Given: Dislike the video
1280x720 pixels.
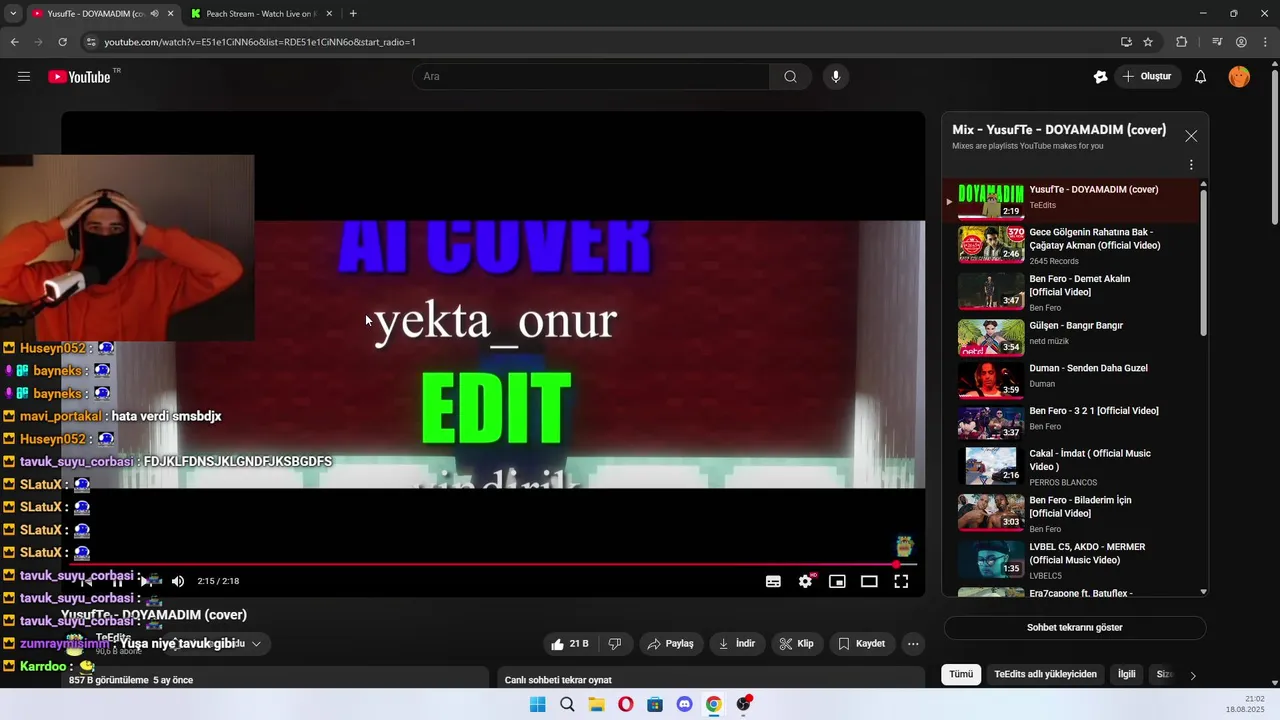Looking at the screenshot, I should click(615, 644).
